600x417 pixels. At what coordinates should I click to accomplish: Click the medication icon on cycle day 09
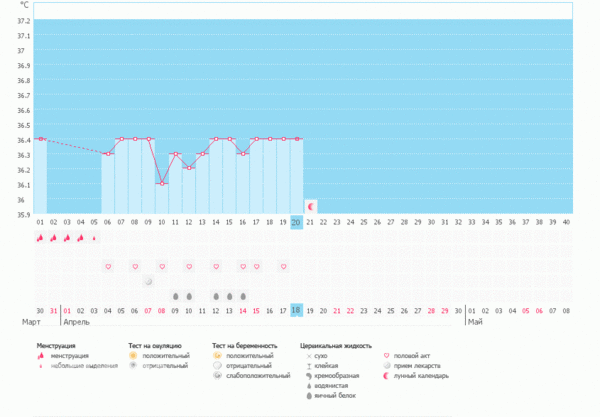pyautogui.click(x=148, y=281)
